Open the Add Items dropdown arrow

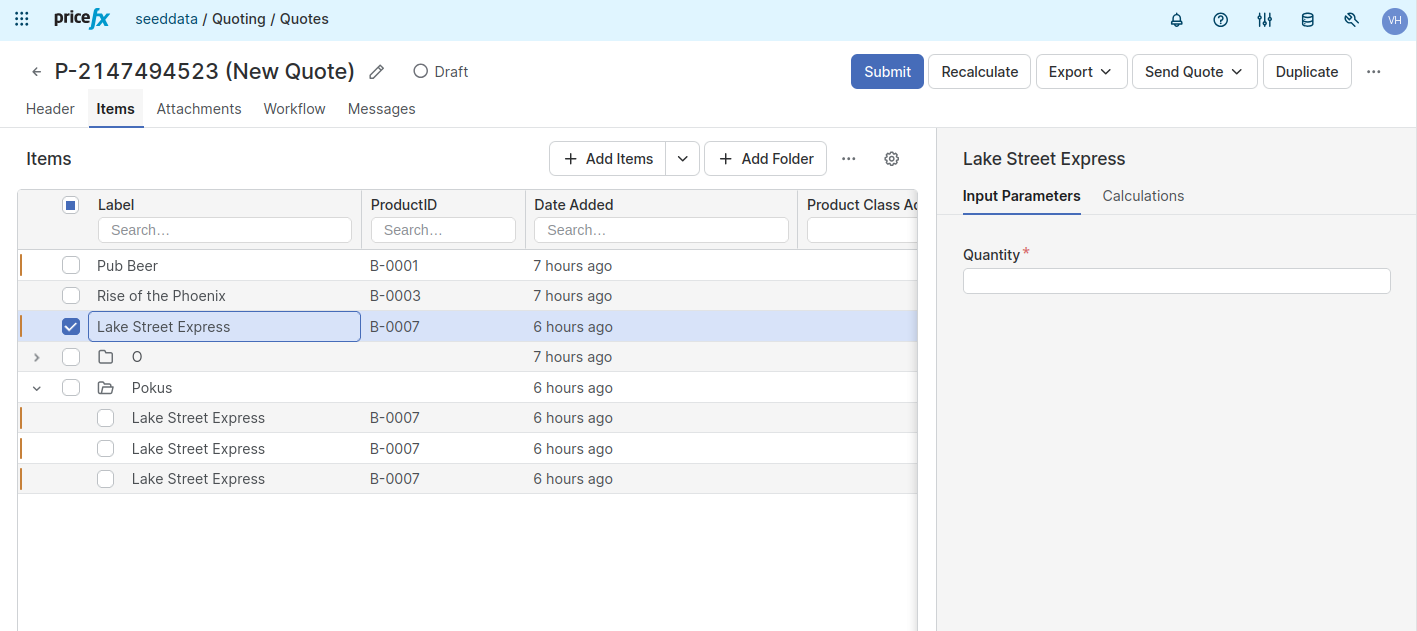click(x=682, y=159)
